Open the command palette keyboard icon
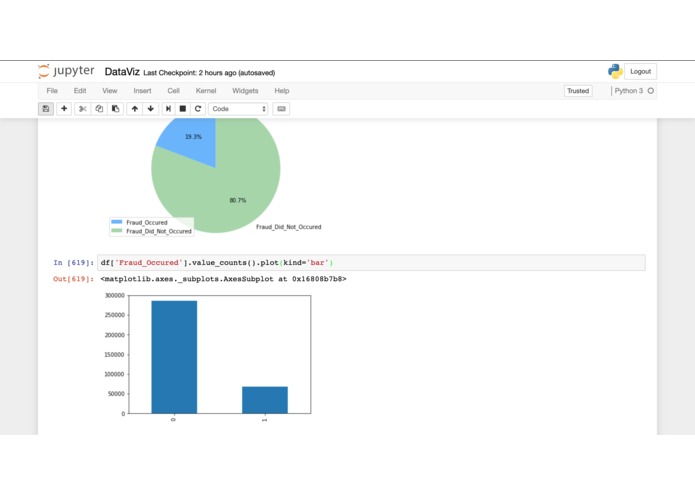 click(281, 109)
